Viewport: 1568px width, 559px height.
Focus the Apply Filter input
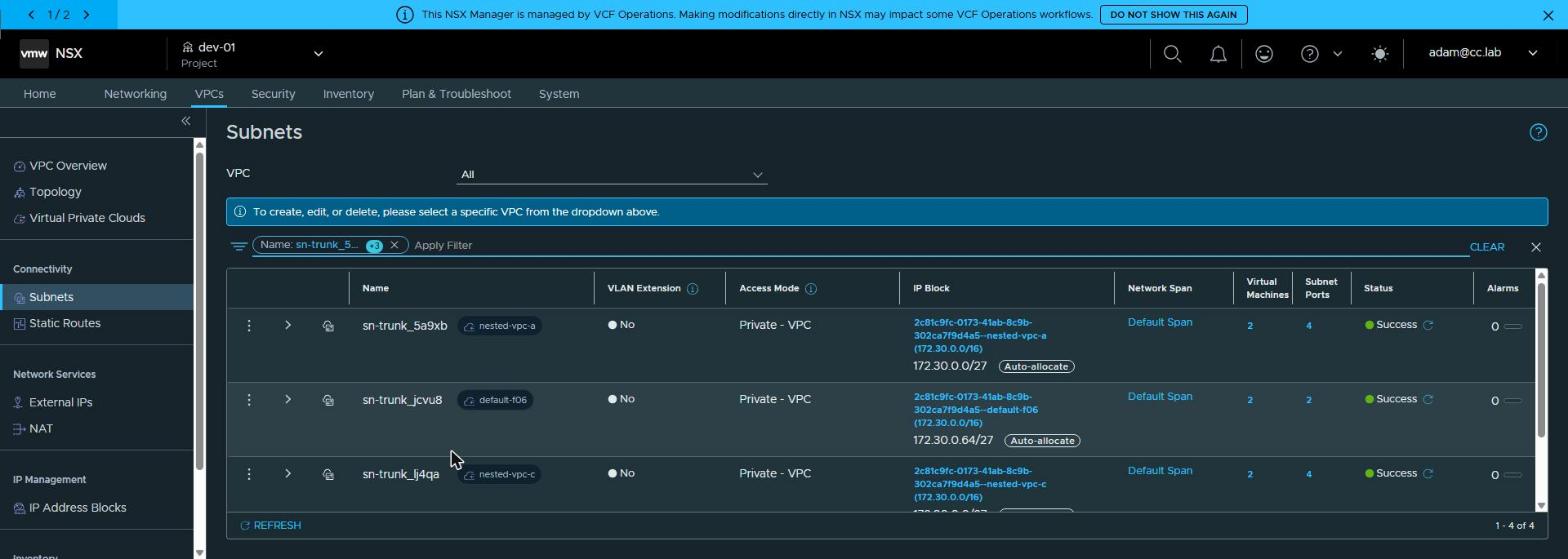(940, 246)
